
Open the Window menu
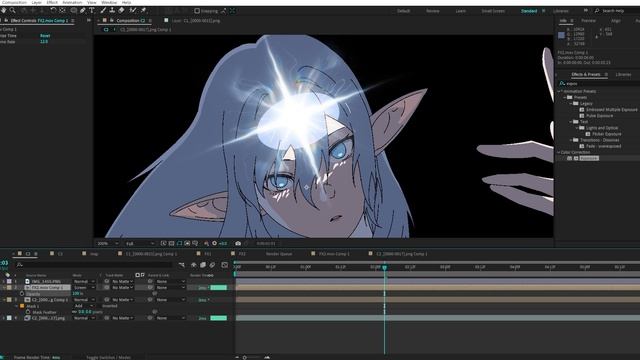[109, 2]
